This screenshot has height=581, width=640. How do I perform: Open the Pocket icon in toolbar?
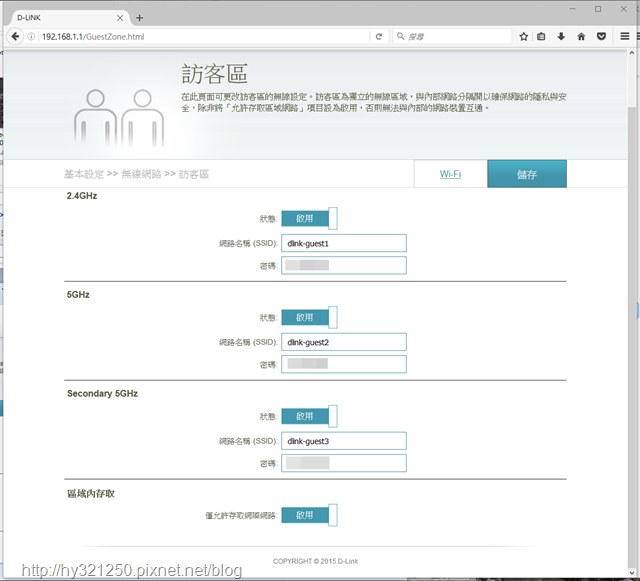pyautogui.click(x=601, y=36)
